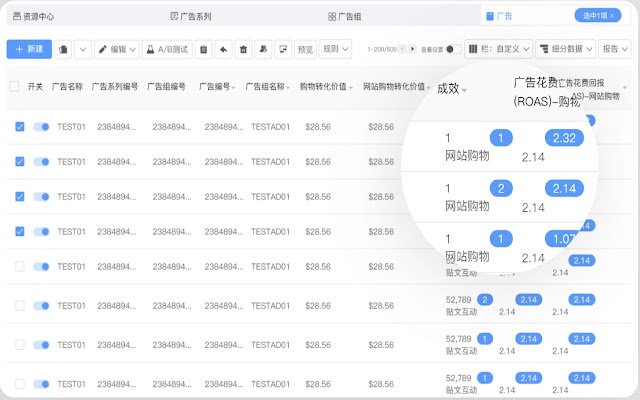Screen dimensions: 640x400
Task: Click the blue 广告 tab icon
Action: tap(490, 16)
